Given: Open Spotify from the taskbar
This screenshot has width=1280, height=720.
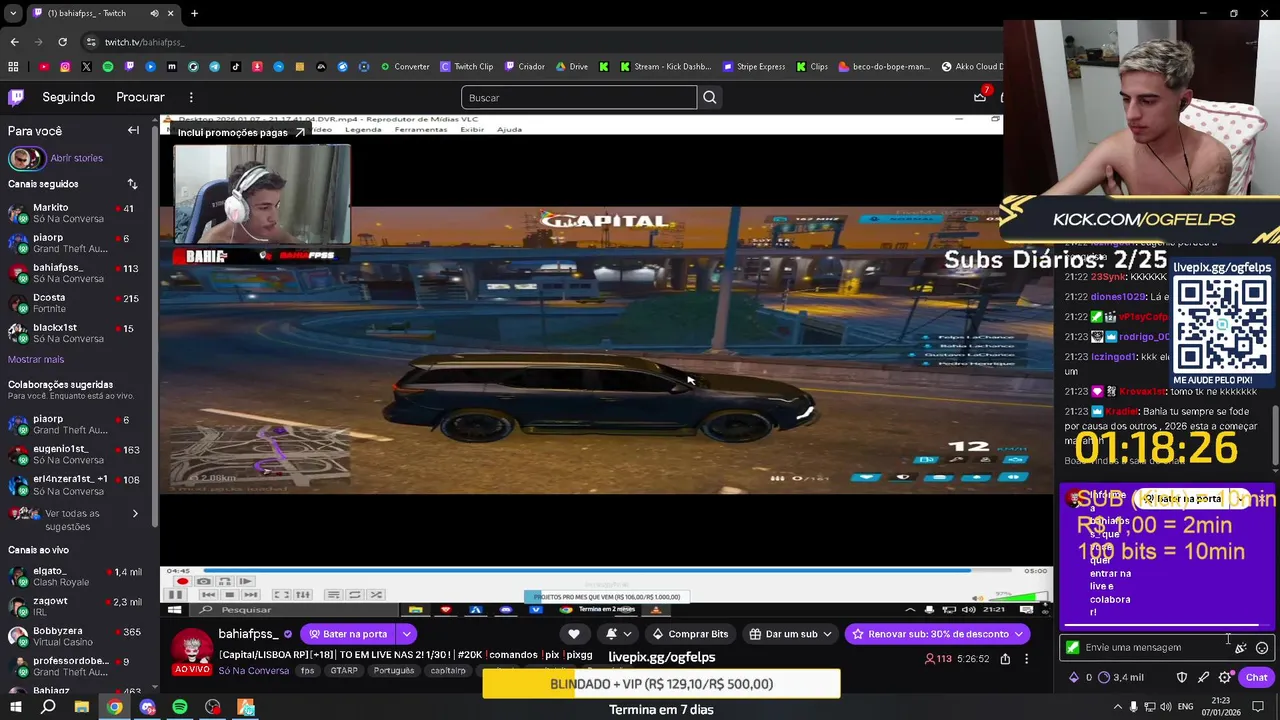Looking at the screenshot, I should coord(180,707).
